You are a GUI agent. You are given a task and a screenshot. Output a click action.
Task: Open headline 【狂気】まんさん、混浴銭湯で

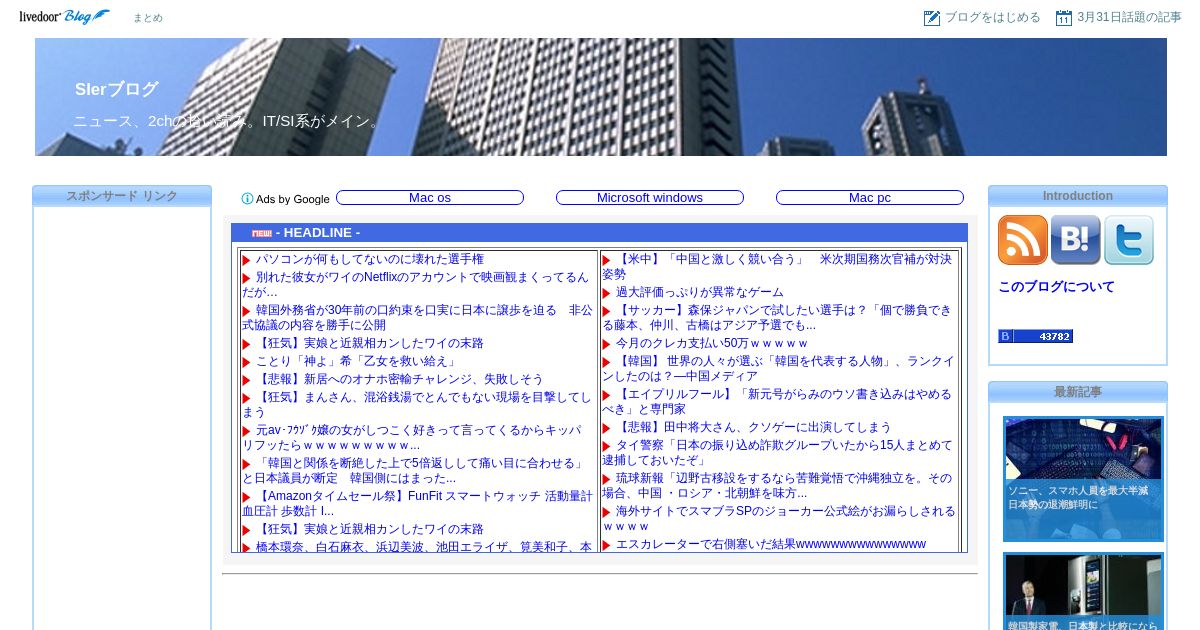pos(417,405)
